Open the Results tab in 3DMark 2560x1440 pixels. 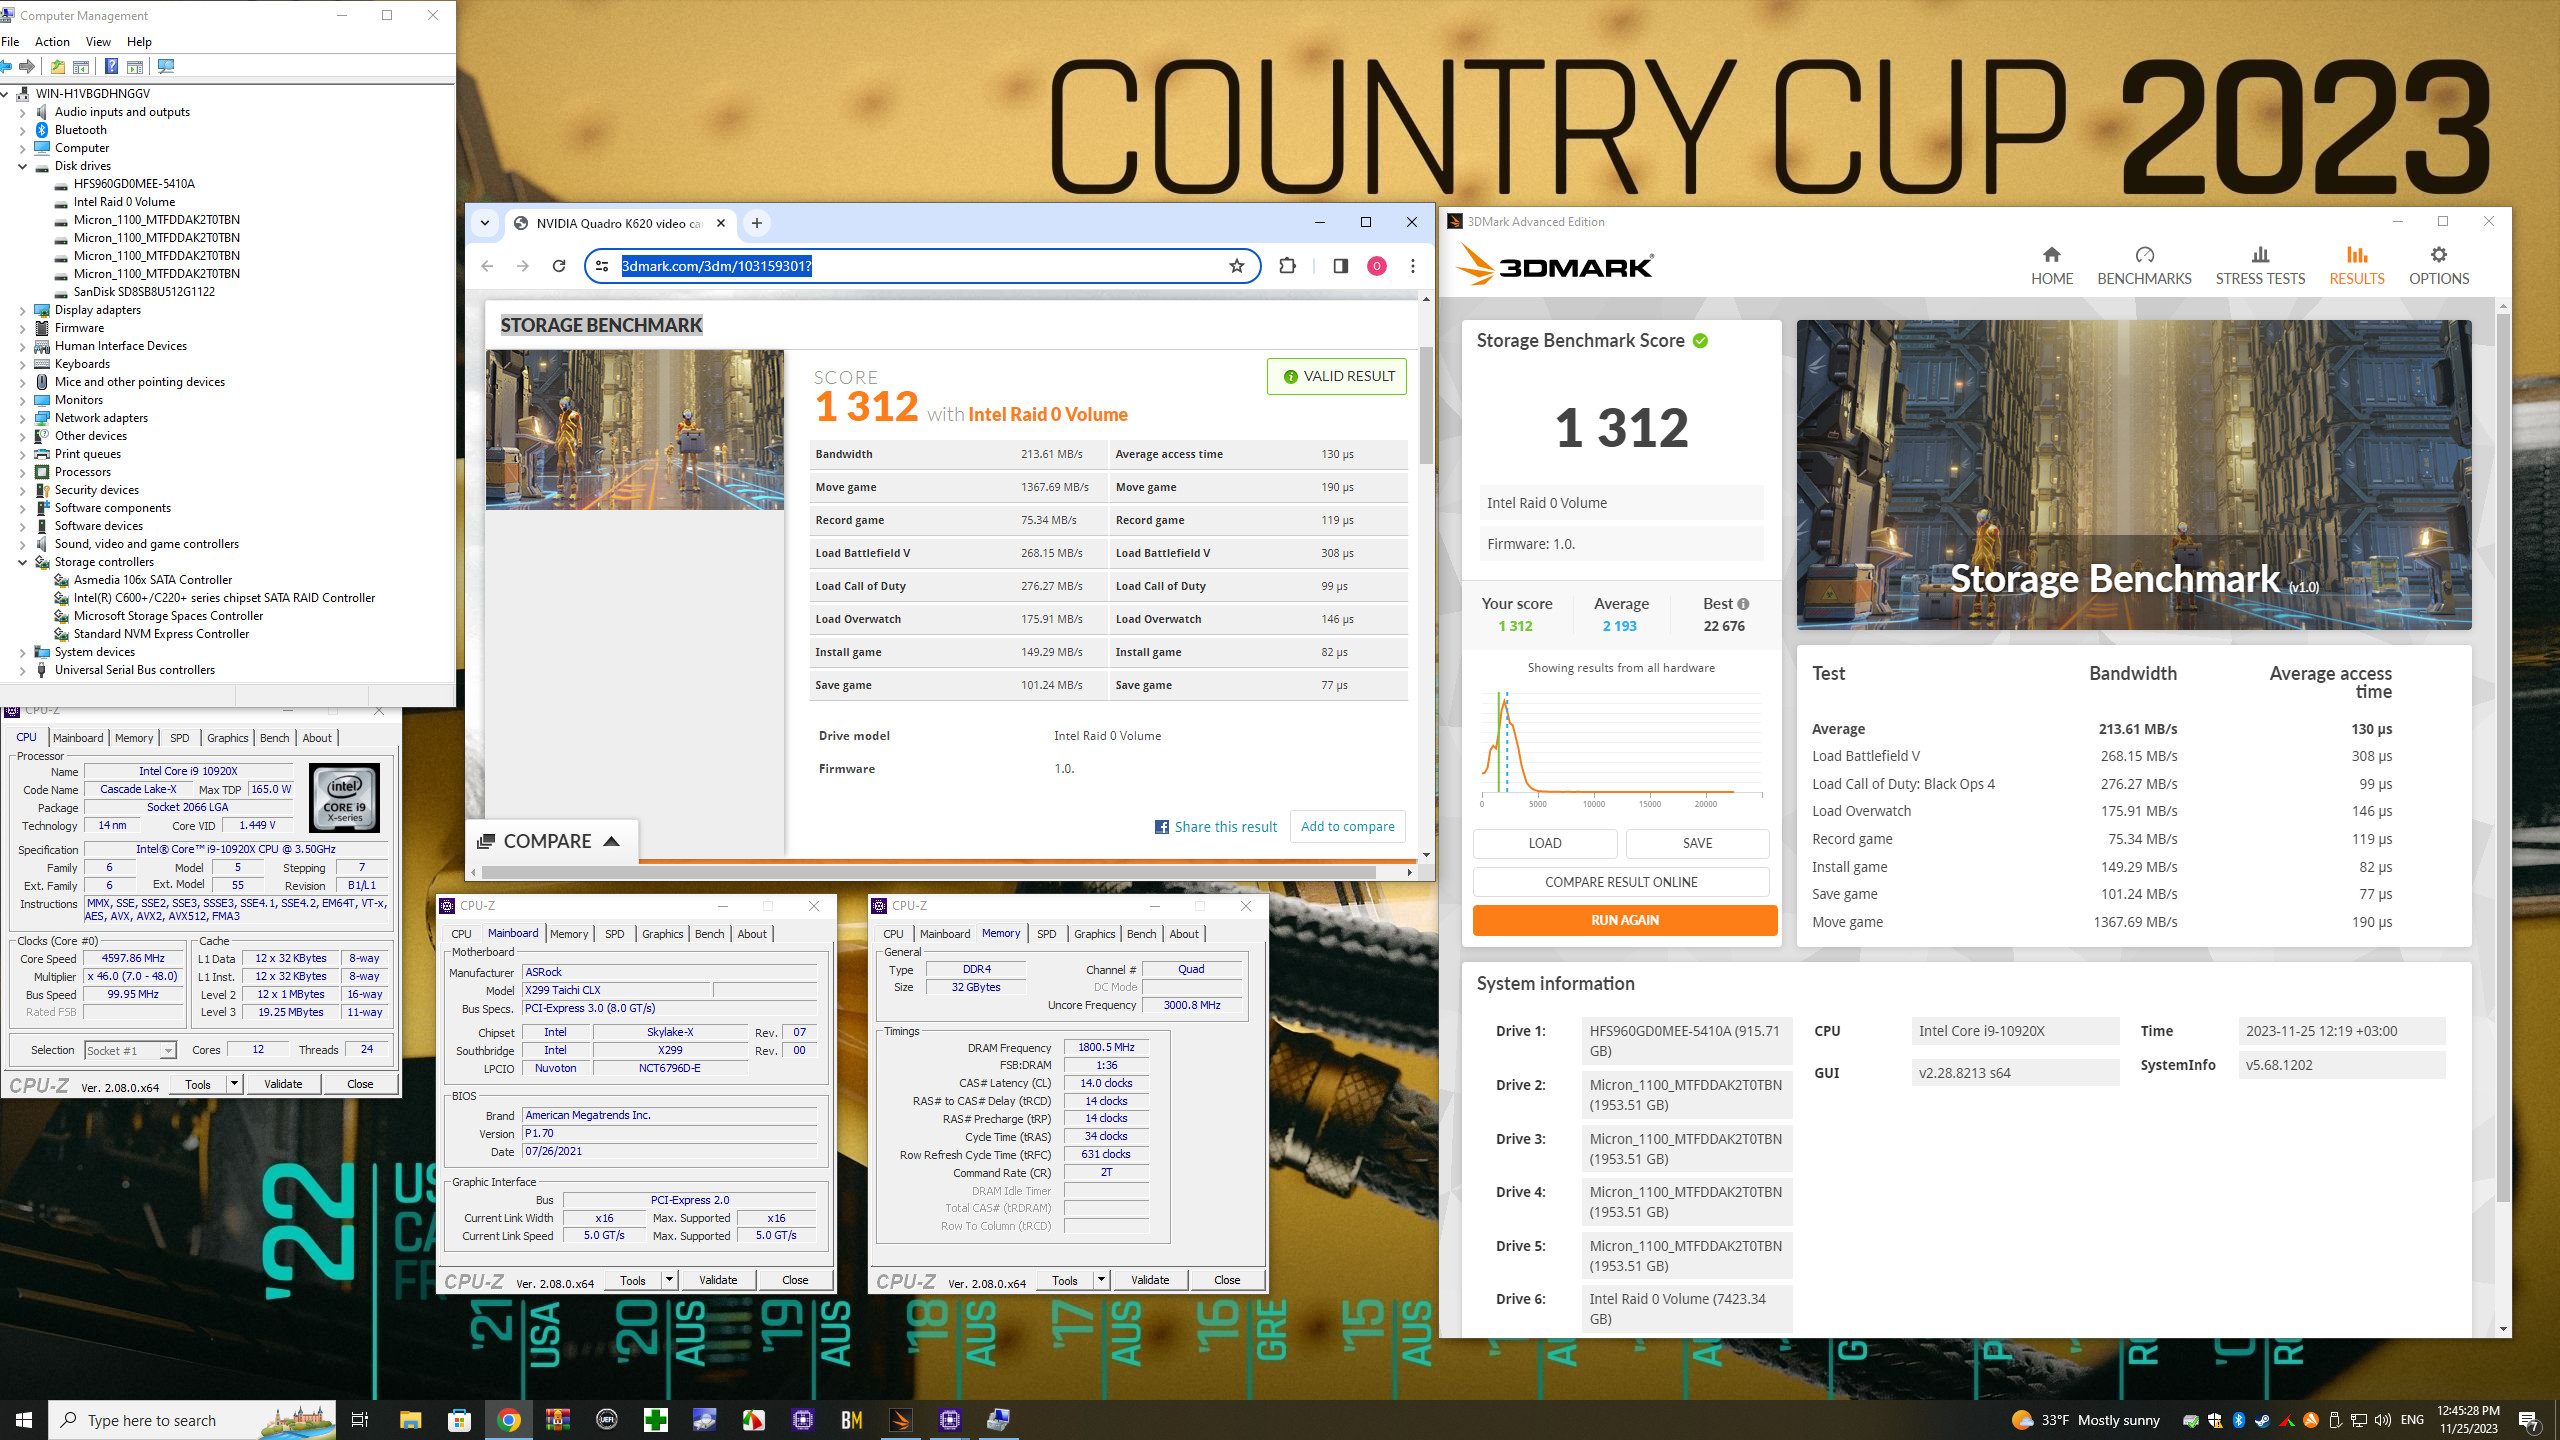point(2356,266)
